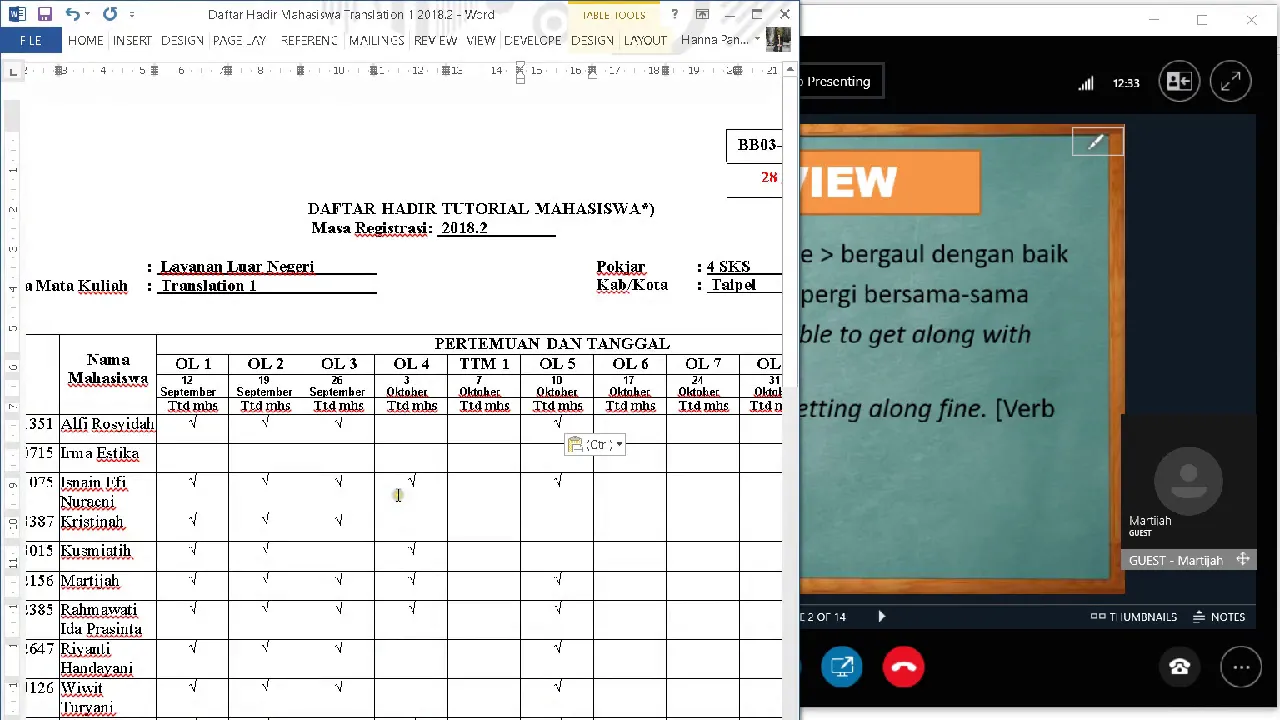Click the TTM 1 column header cell
The image size is (1280, 720).
tap(484, 364)
